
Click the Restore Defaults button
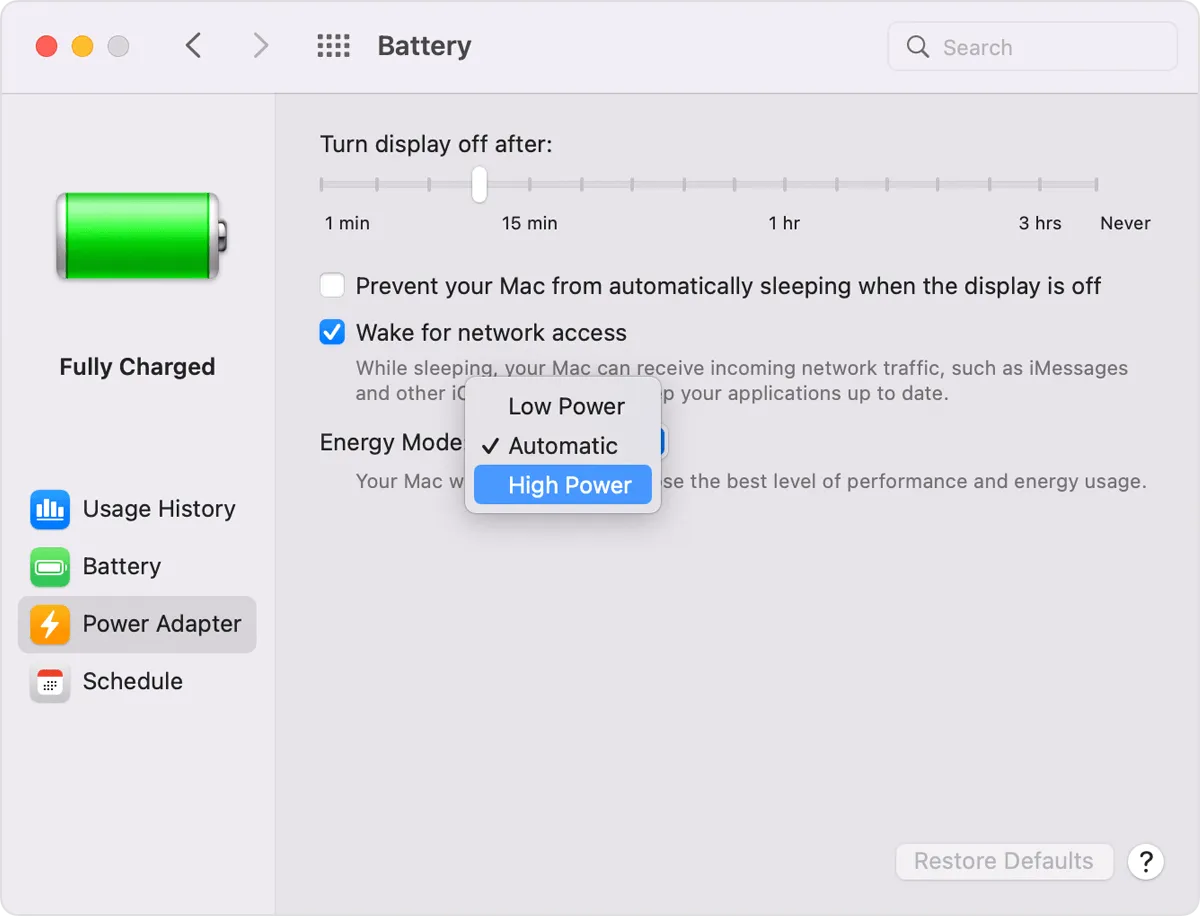1003,861
